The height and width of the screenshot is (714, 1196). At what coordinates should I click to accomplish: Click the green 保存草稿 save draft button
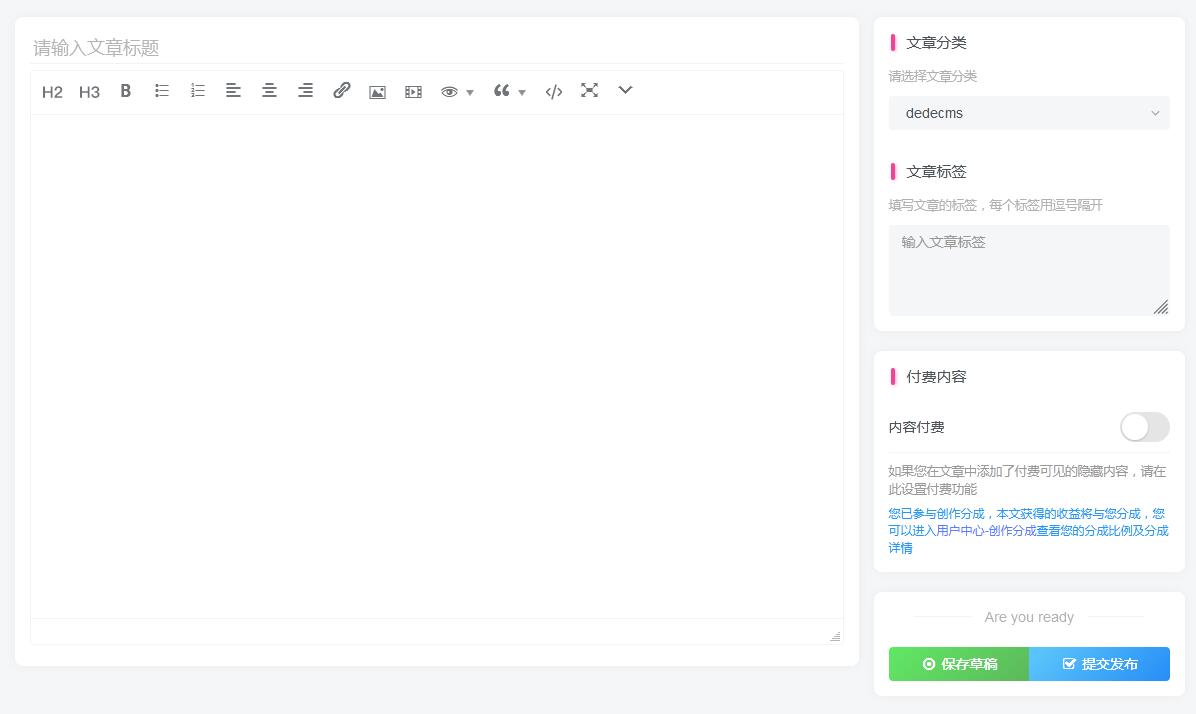click(x=958, y=664)
